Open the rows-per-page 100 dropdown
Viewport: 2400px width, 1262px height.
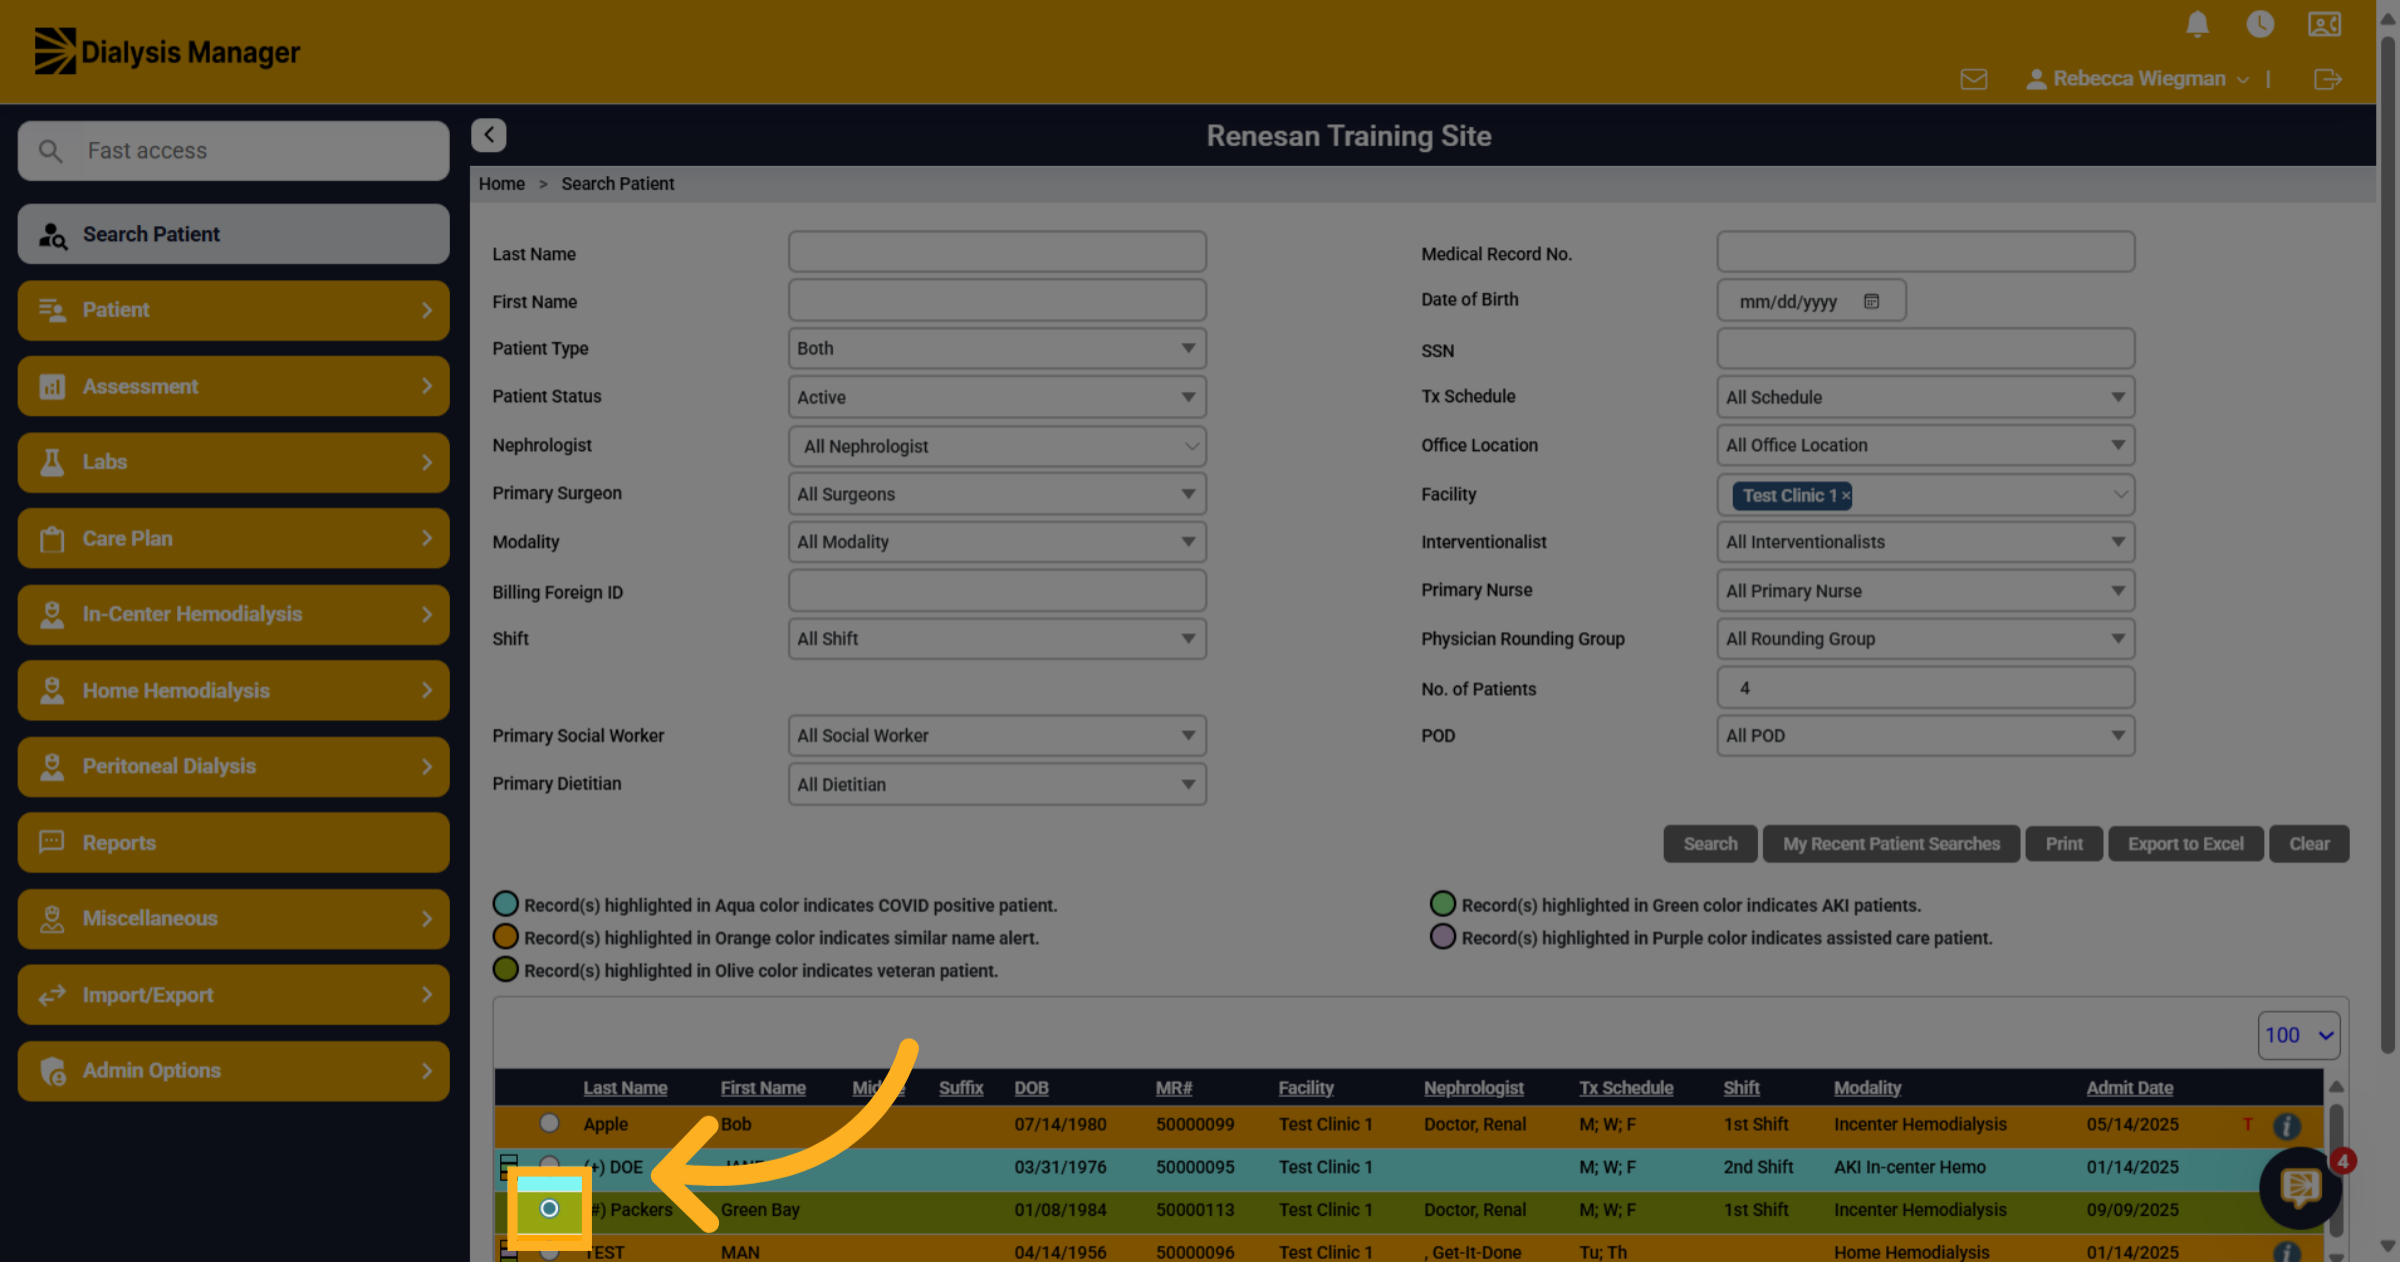pos(2299,1035)
